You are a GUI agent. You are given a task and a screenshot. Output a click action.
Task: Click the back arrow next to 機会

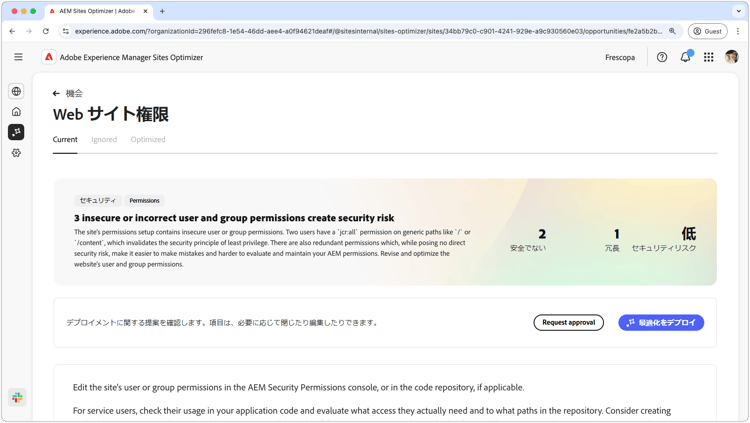coord(56,93)
